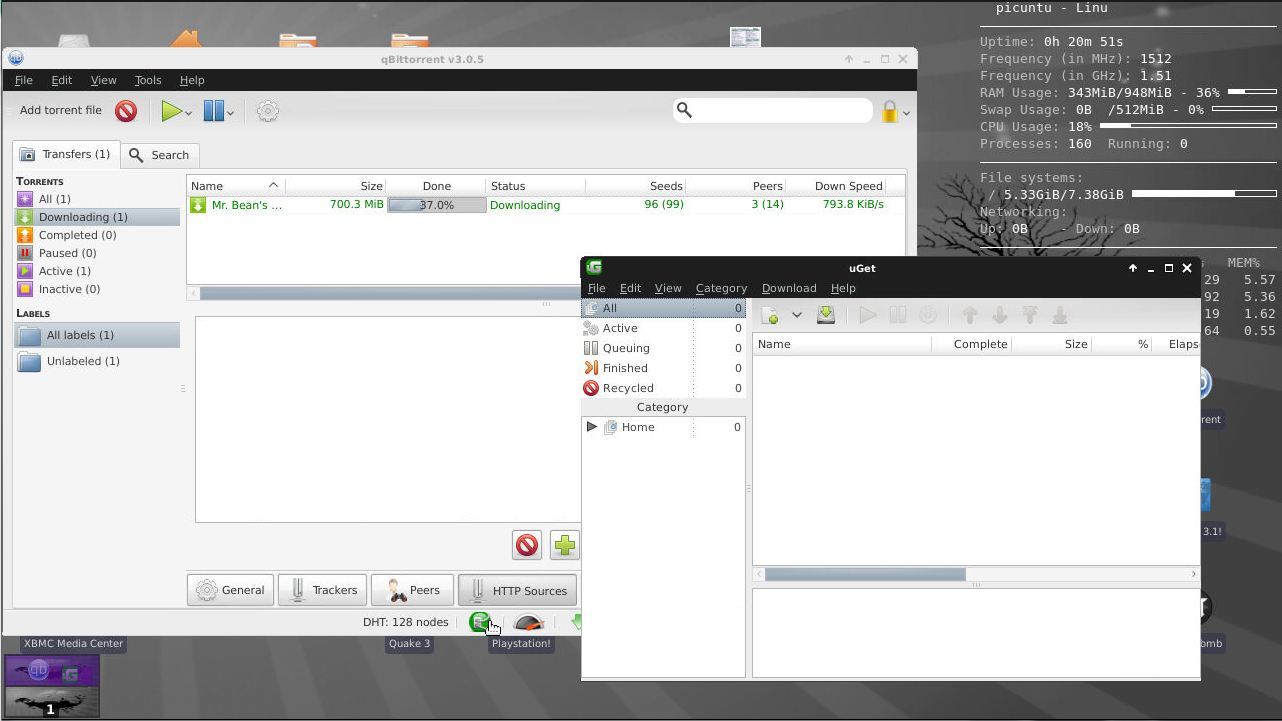
Task: Click qBittorrent horizontal scrollbar under the torrent list
Action: coord(390,293)
